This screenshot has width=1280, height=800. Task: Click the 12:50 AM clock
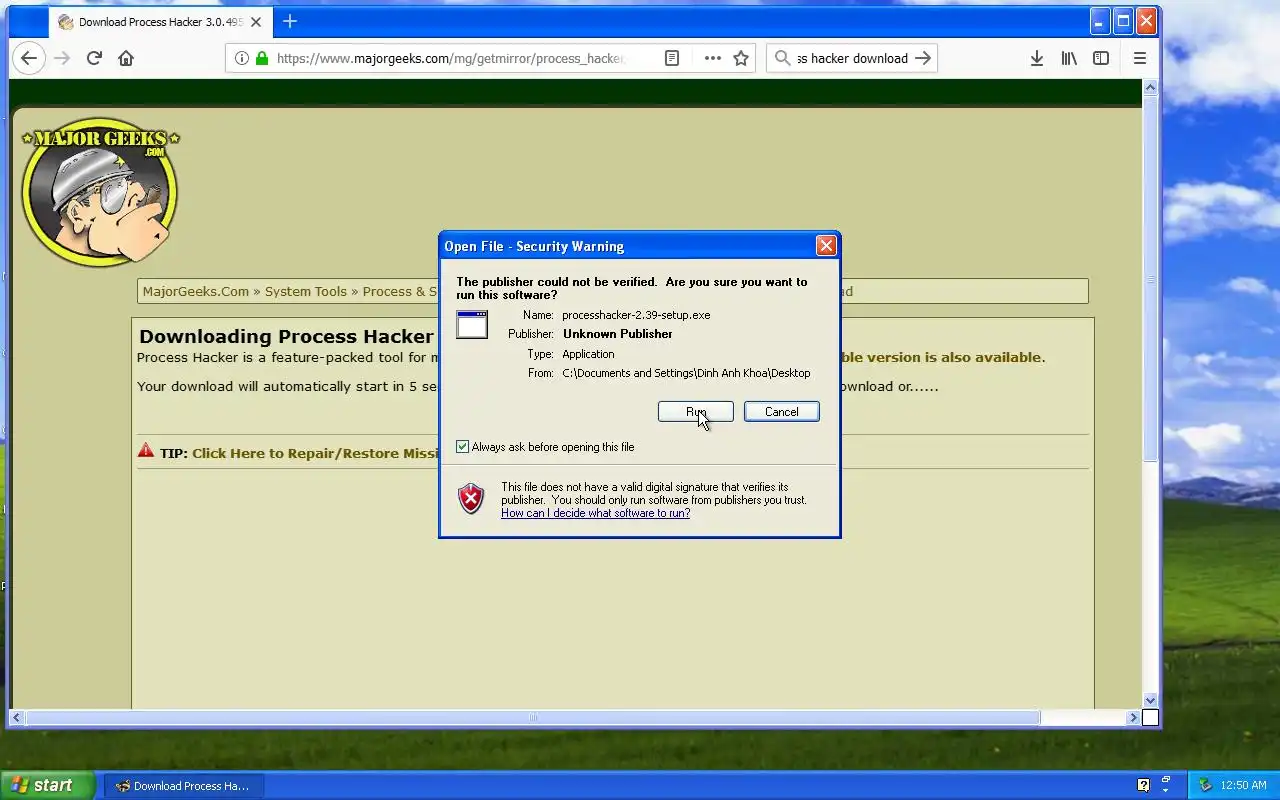pyautogui.click(x=1243, y=786)
